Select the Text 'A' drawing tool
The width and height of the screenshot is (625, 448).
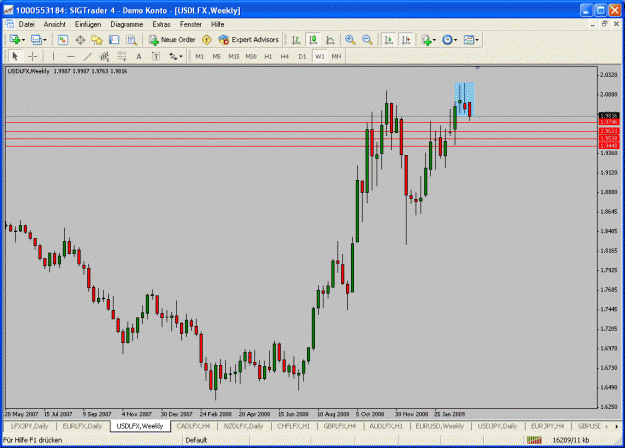coord(139,57)
